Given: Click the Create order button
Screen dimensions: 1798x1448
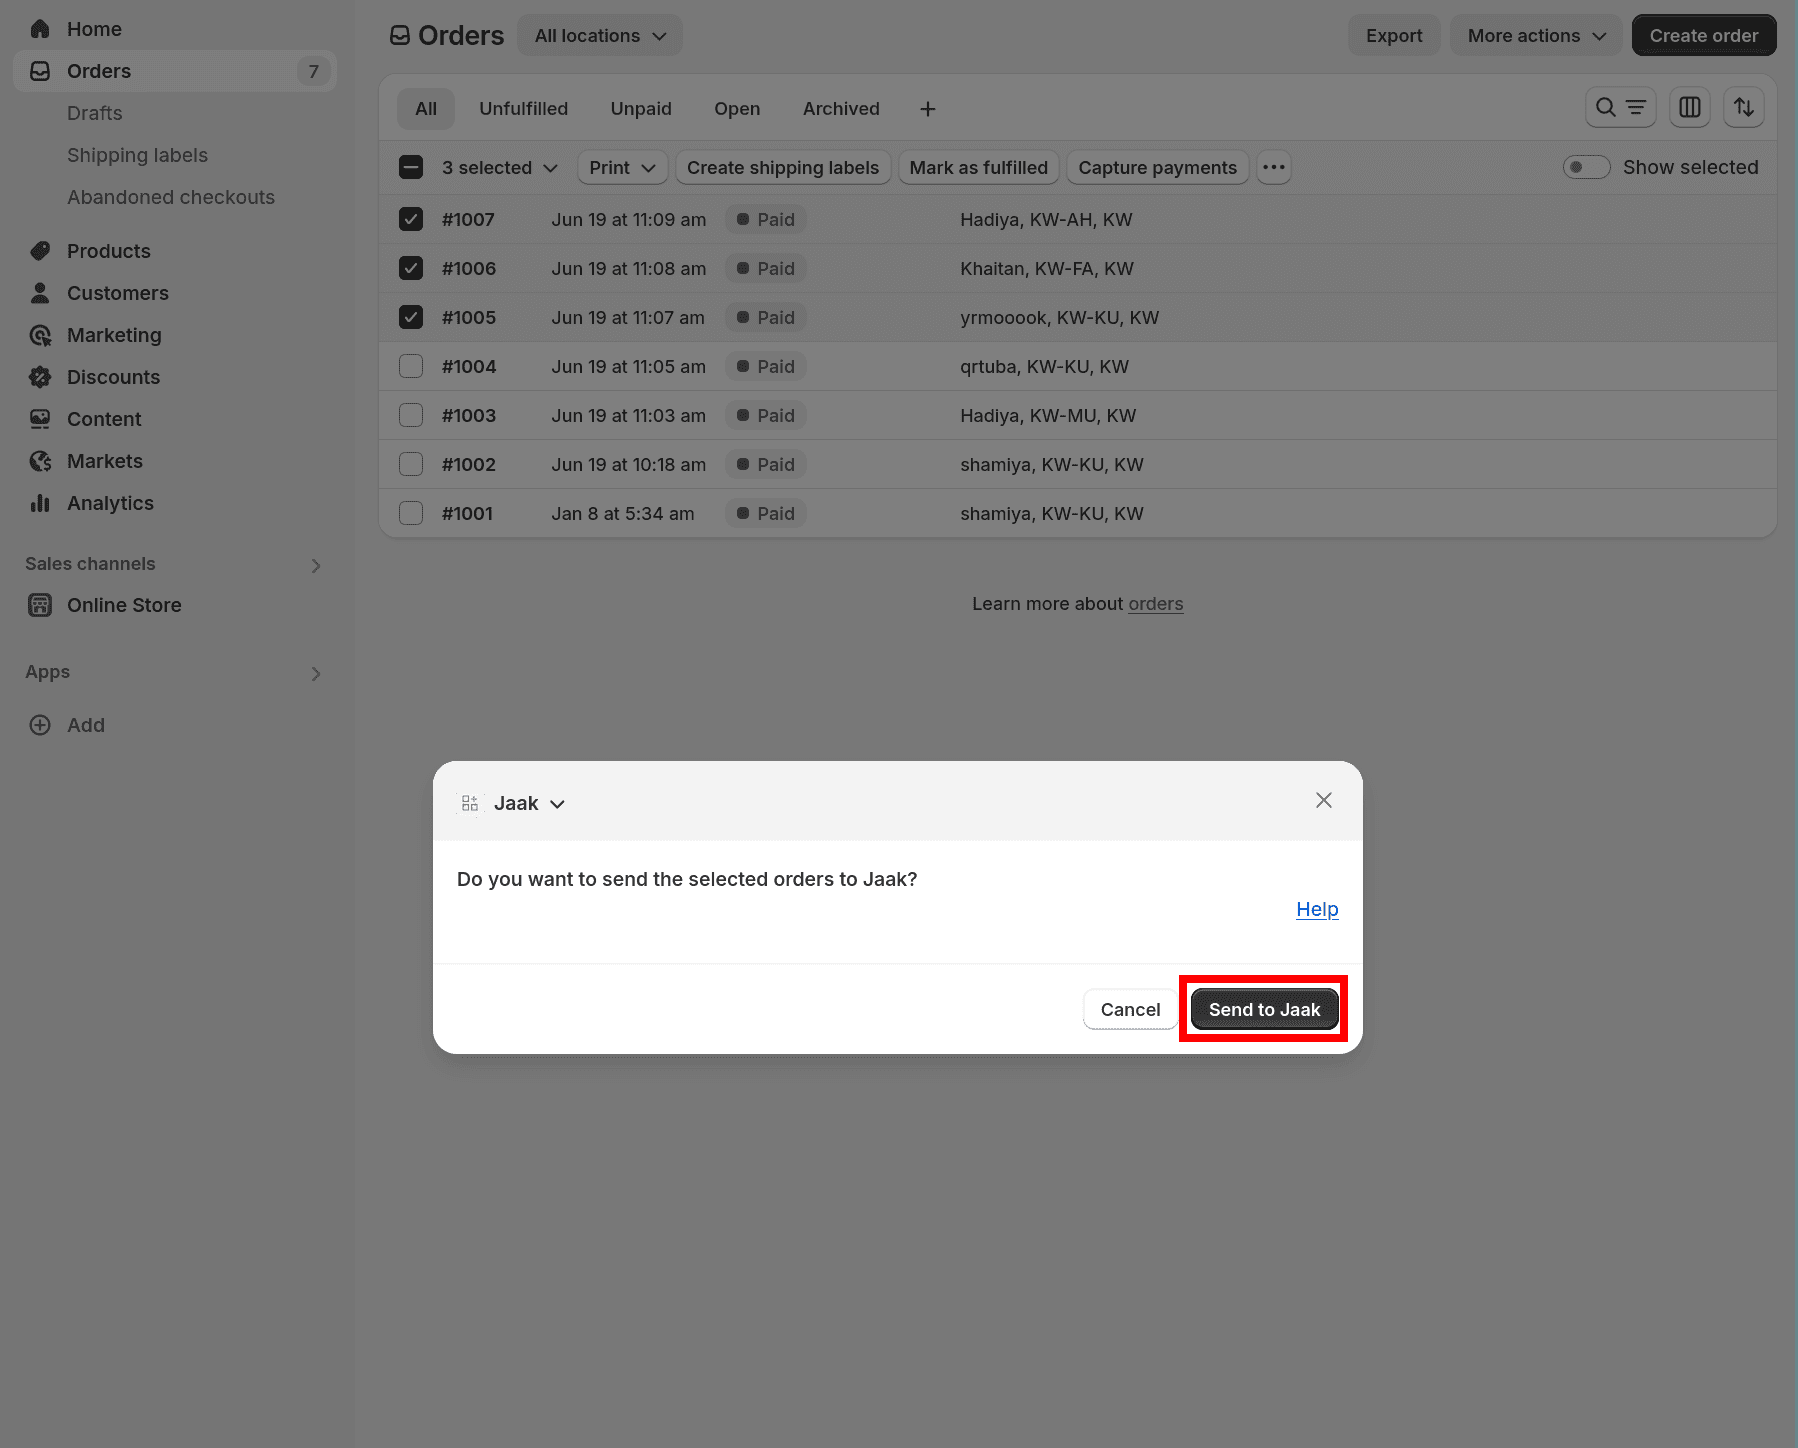Looking at the screenshot, I should click(x=1703, y=36).
